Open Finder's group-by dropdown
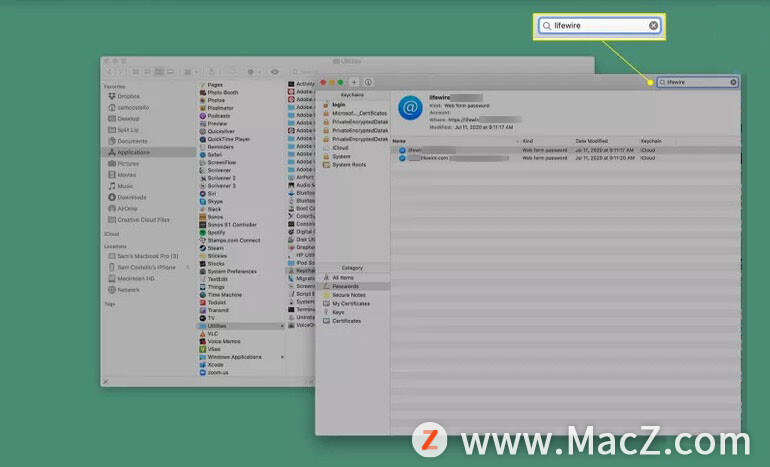The width and height of the screenshot is (770, 467). pos(191,72)
